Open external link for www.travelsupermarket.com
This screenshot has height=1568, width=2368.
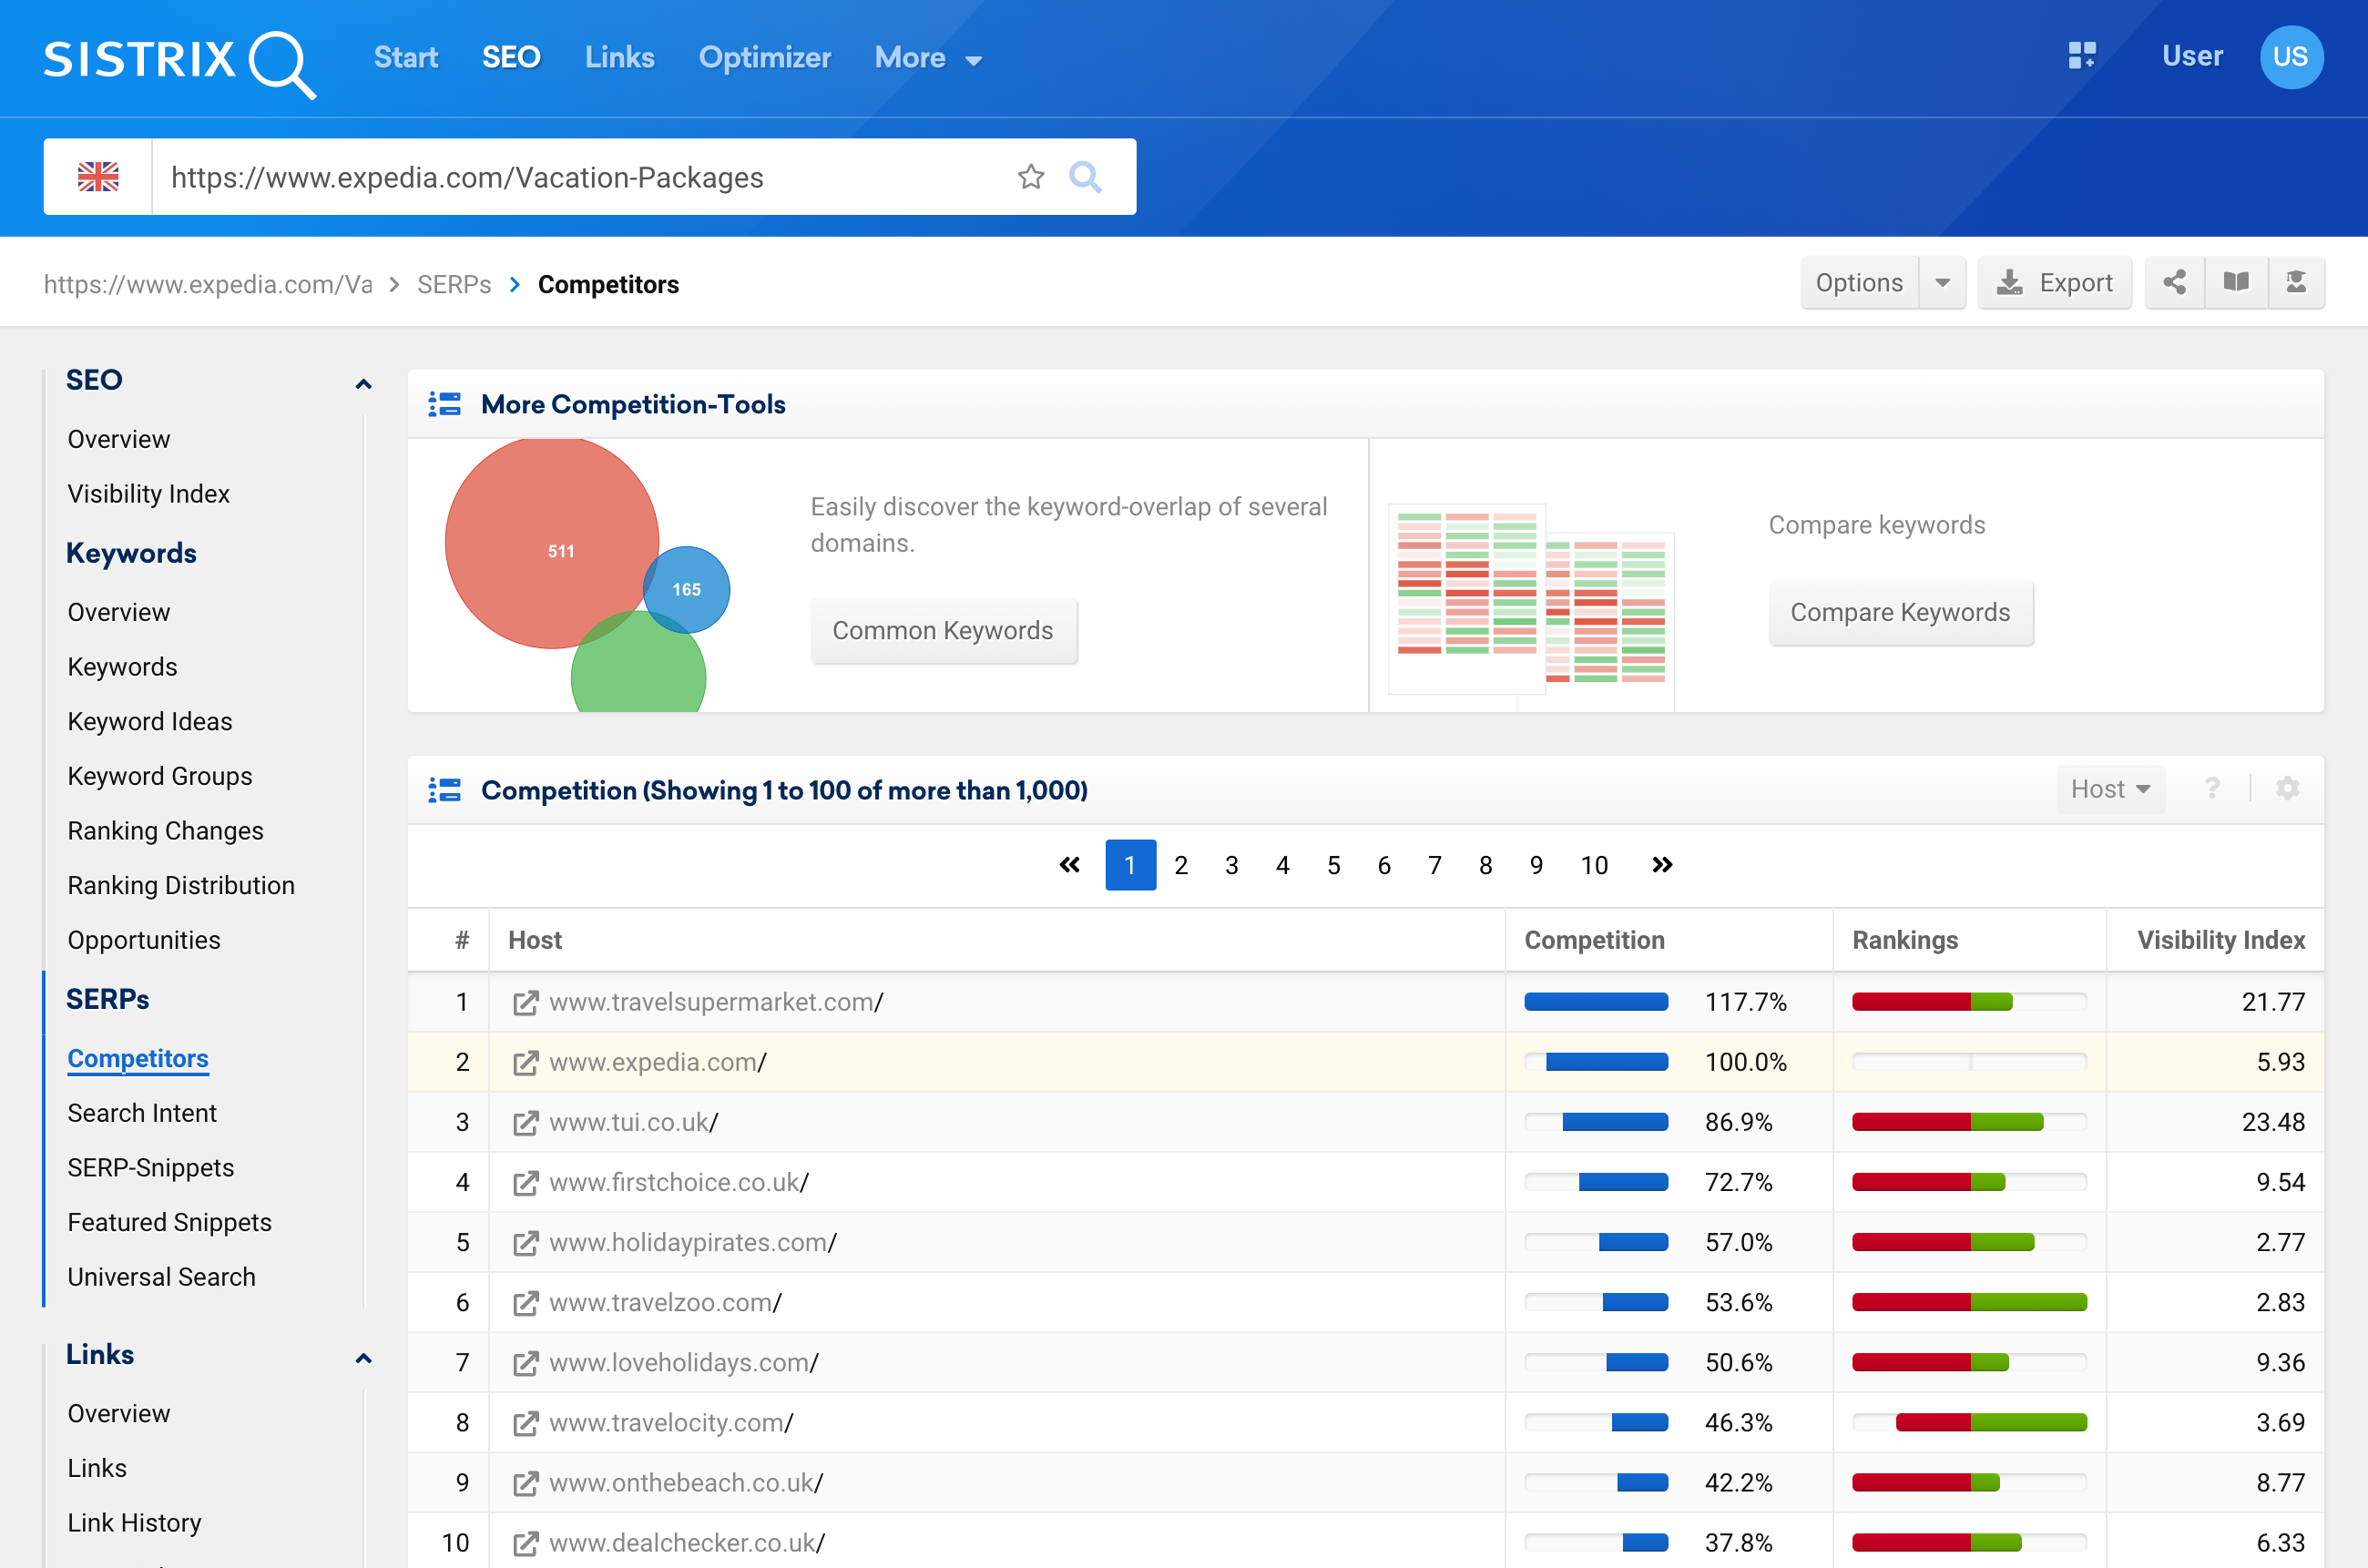[525, 1003]
